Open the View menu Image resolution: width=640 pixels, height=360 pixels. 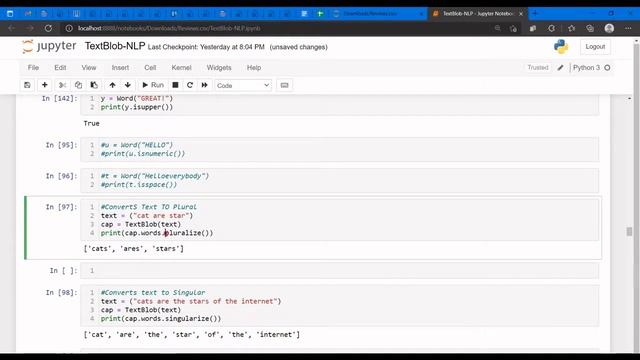89,68
